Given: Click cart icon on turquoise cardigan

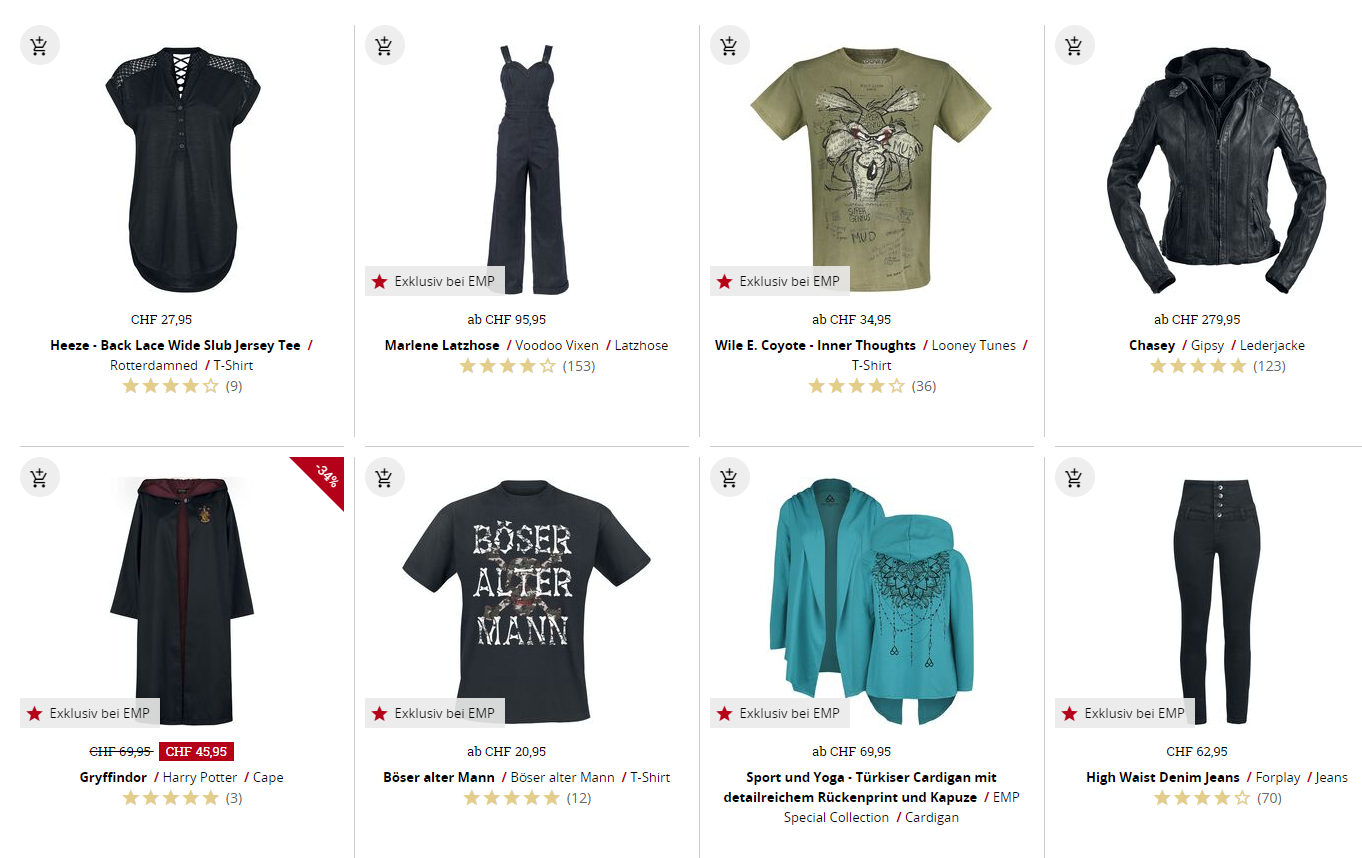Looking at the screenshot, I should click(x=729, y=477).
